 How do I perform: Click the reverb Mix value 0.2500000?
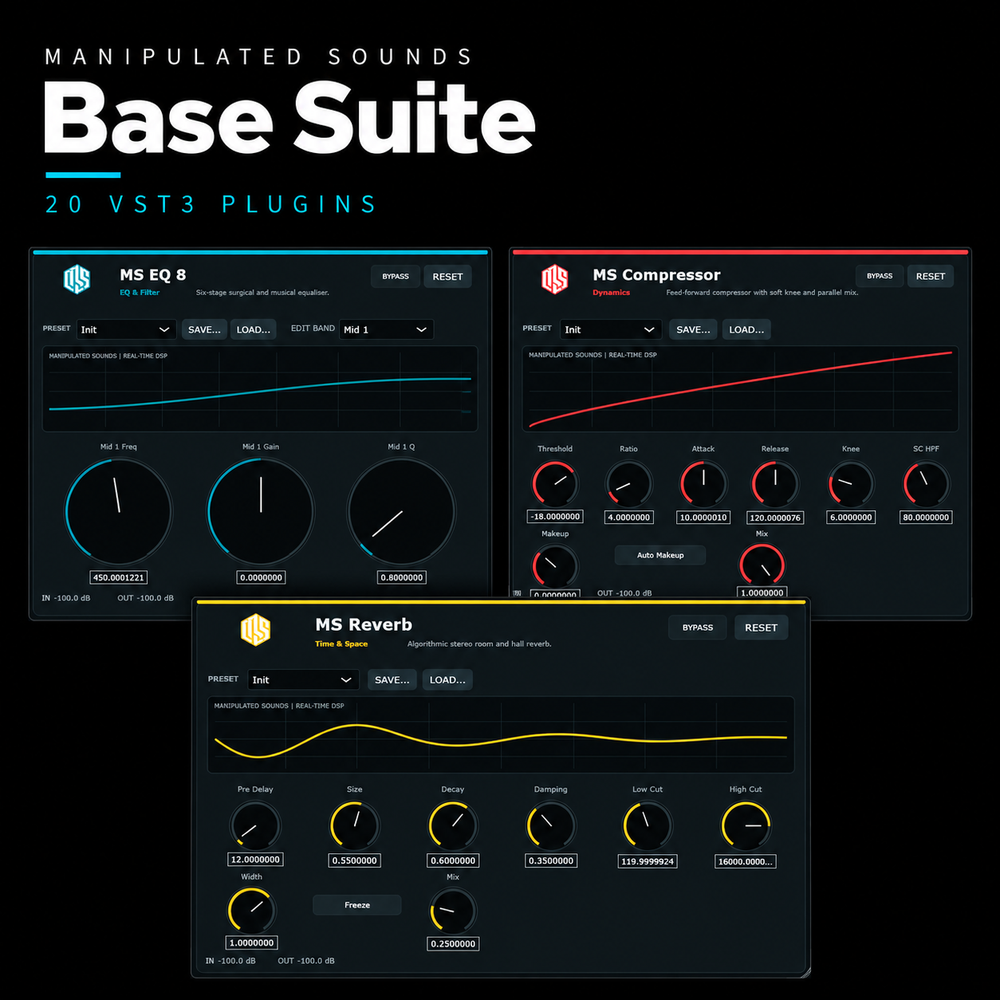click(453, 944)
